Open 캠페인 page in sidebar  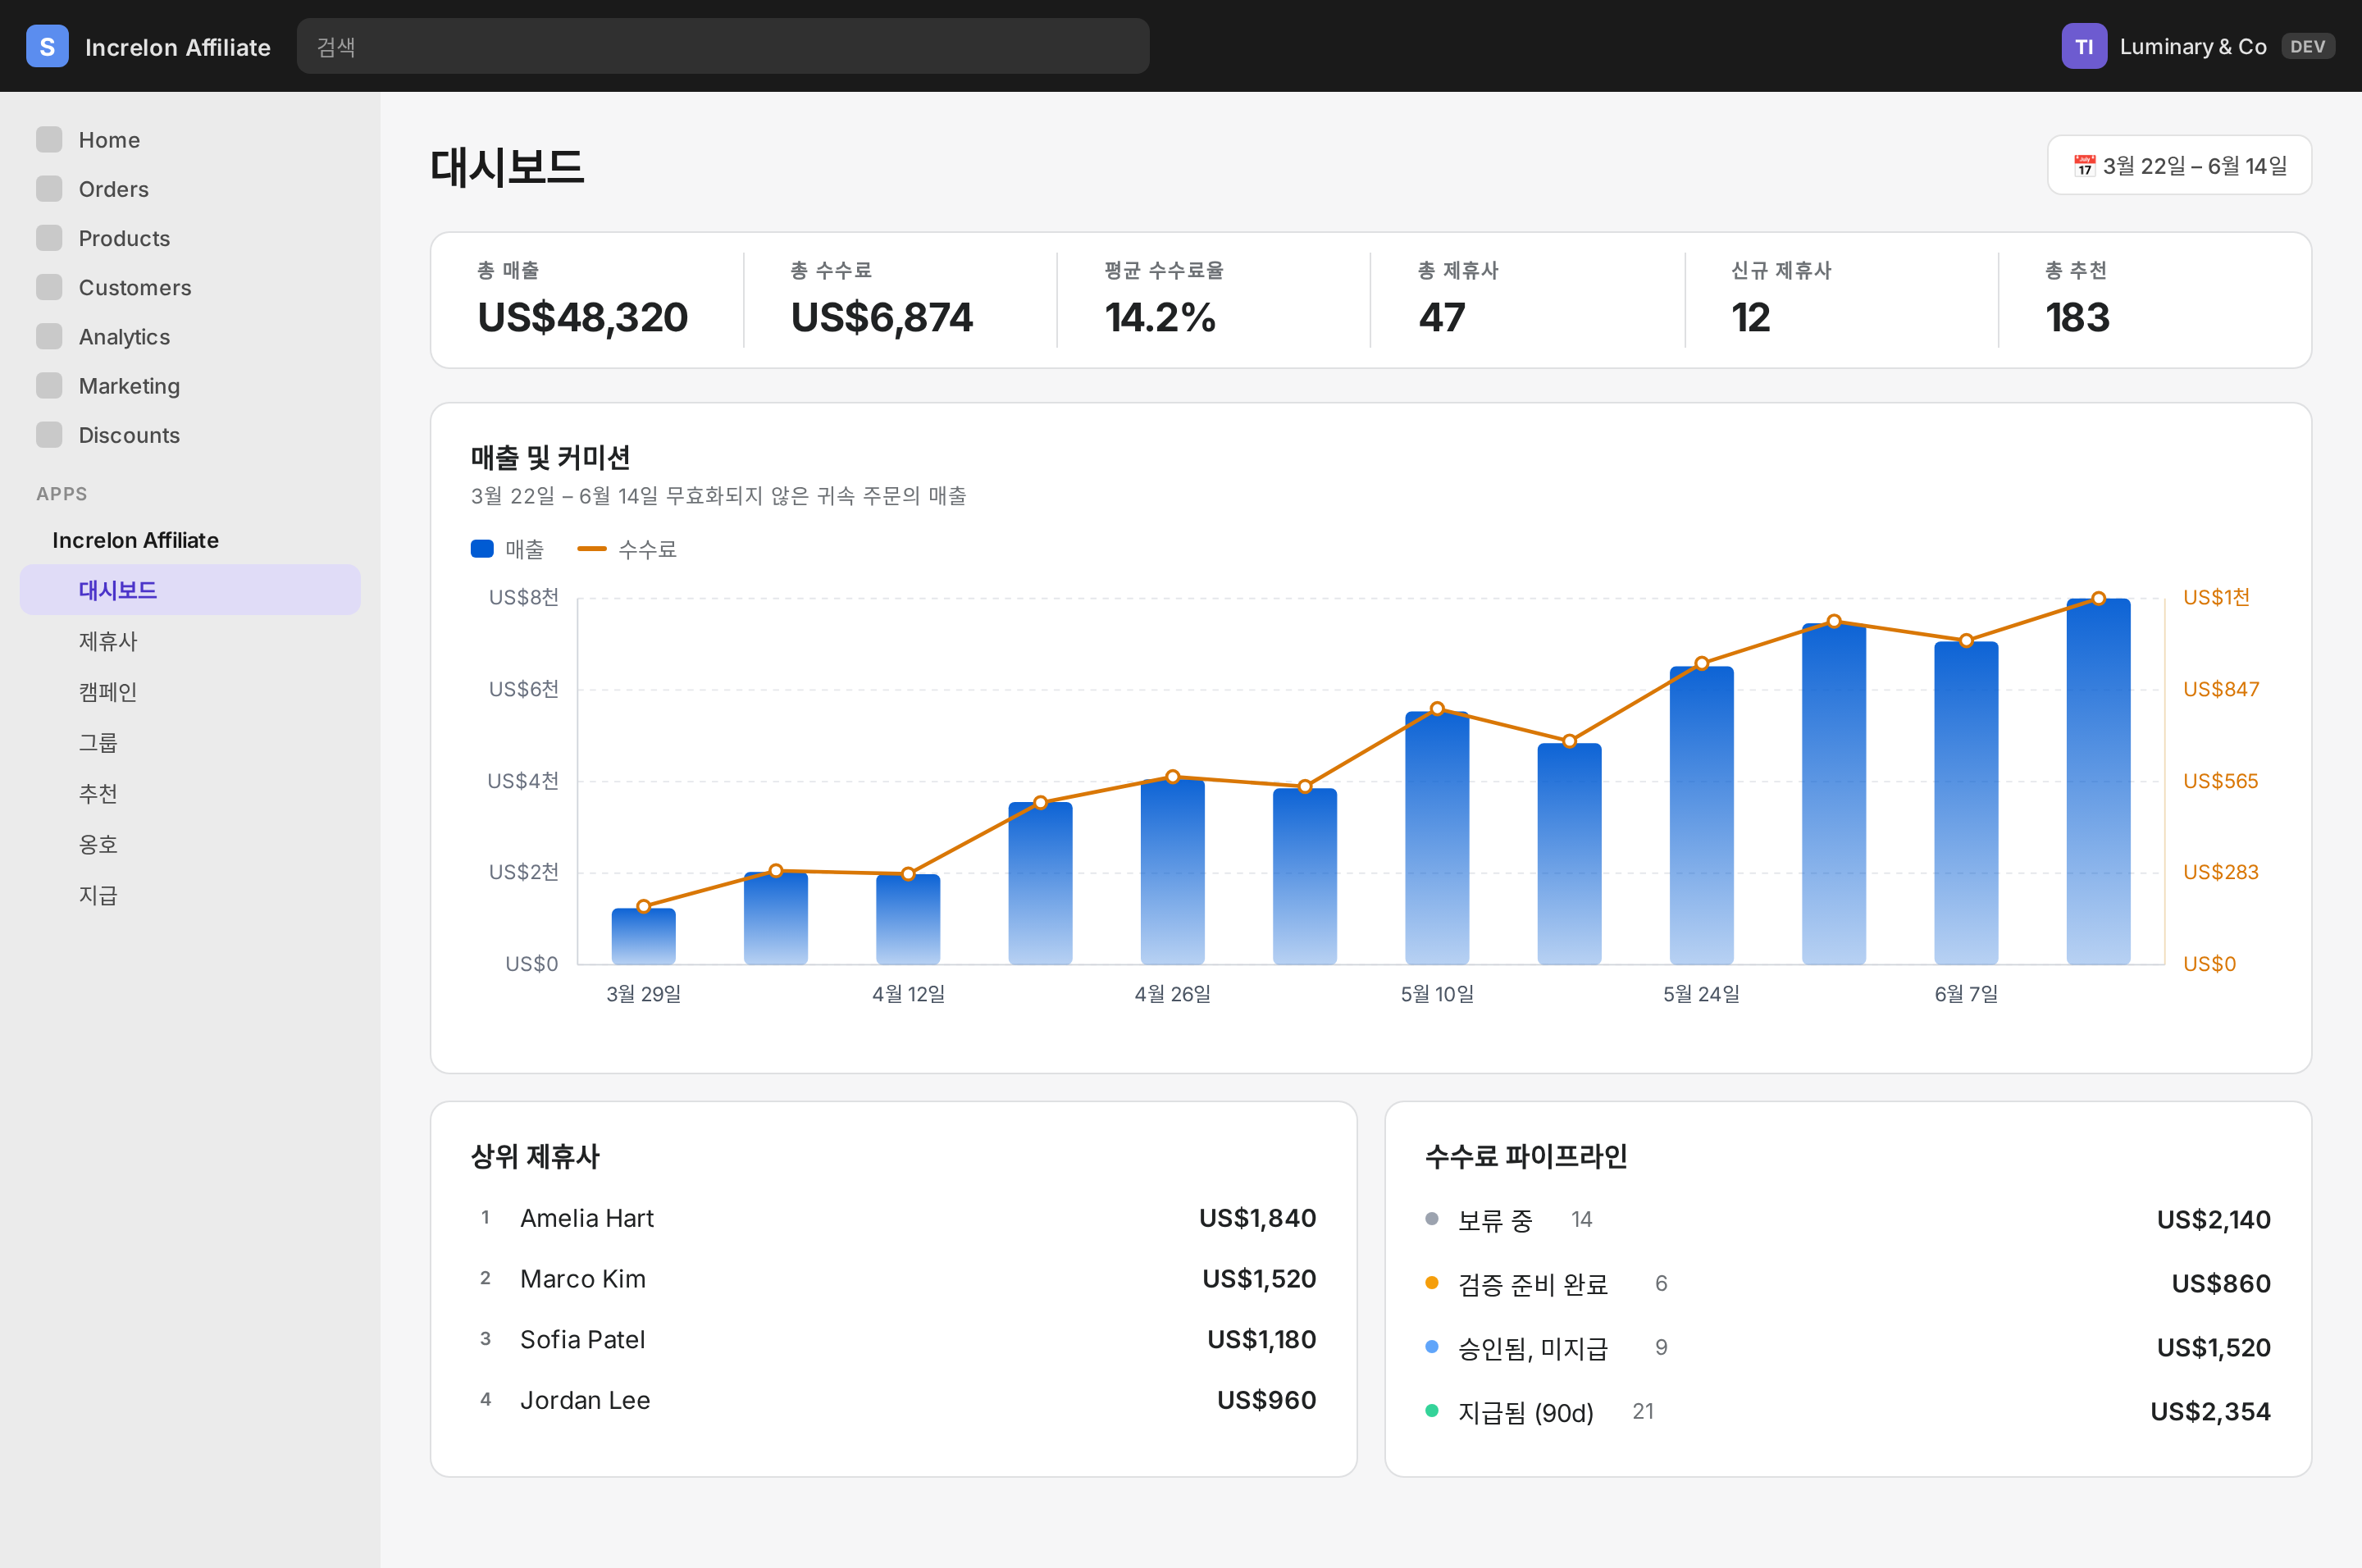(190, 691)
